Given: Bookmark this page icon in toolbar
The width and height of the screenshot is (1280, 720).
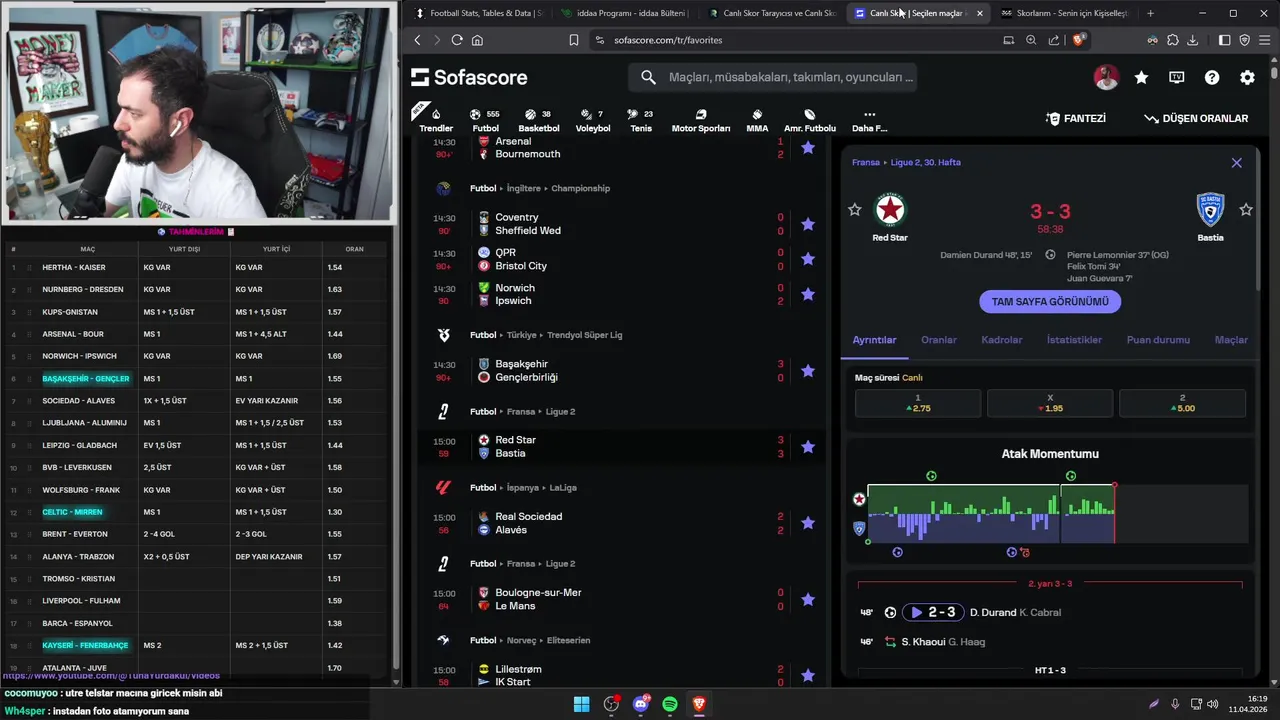Looking at the screenshot, I should pos(574,40).
